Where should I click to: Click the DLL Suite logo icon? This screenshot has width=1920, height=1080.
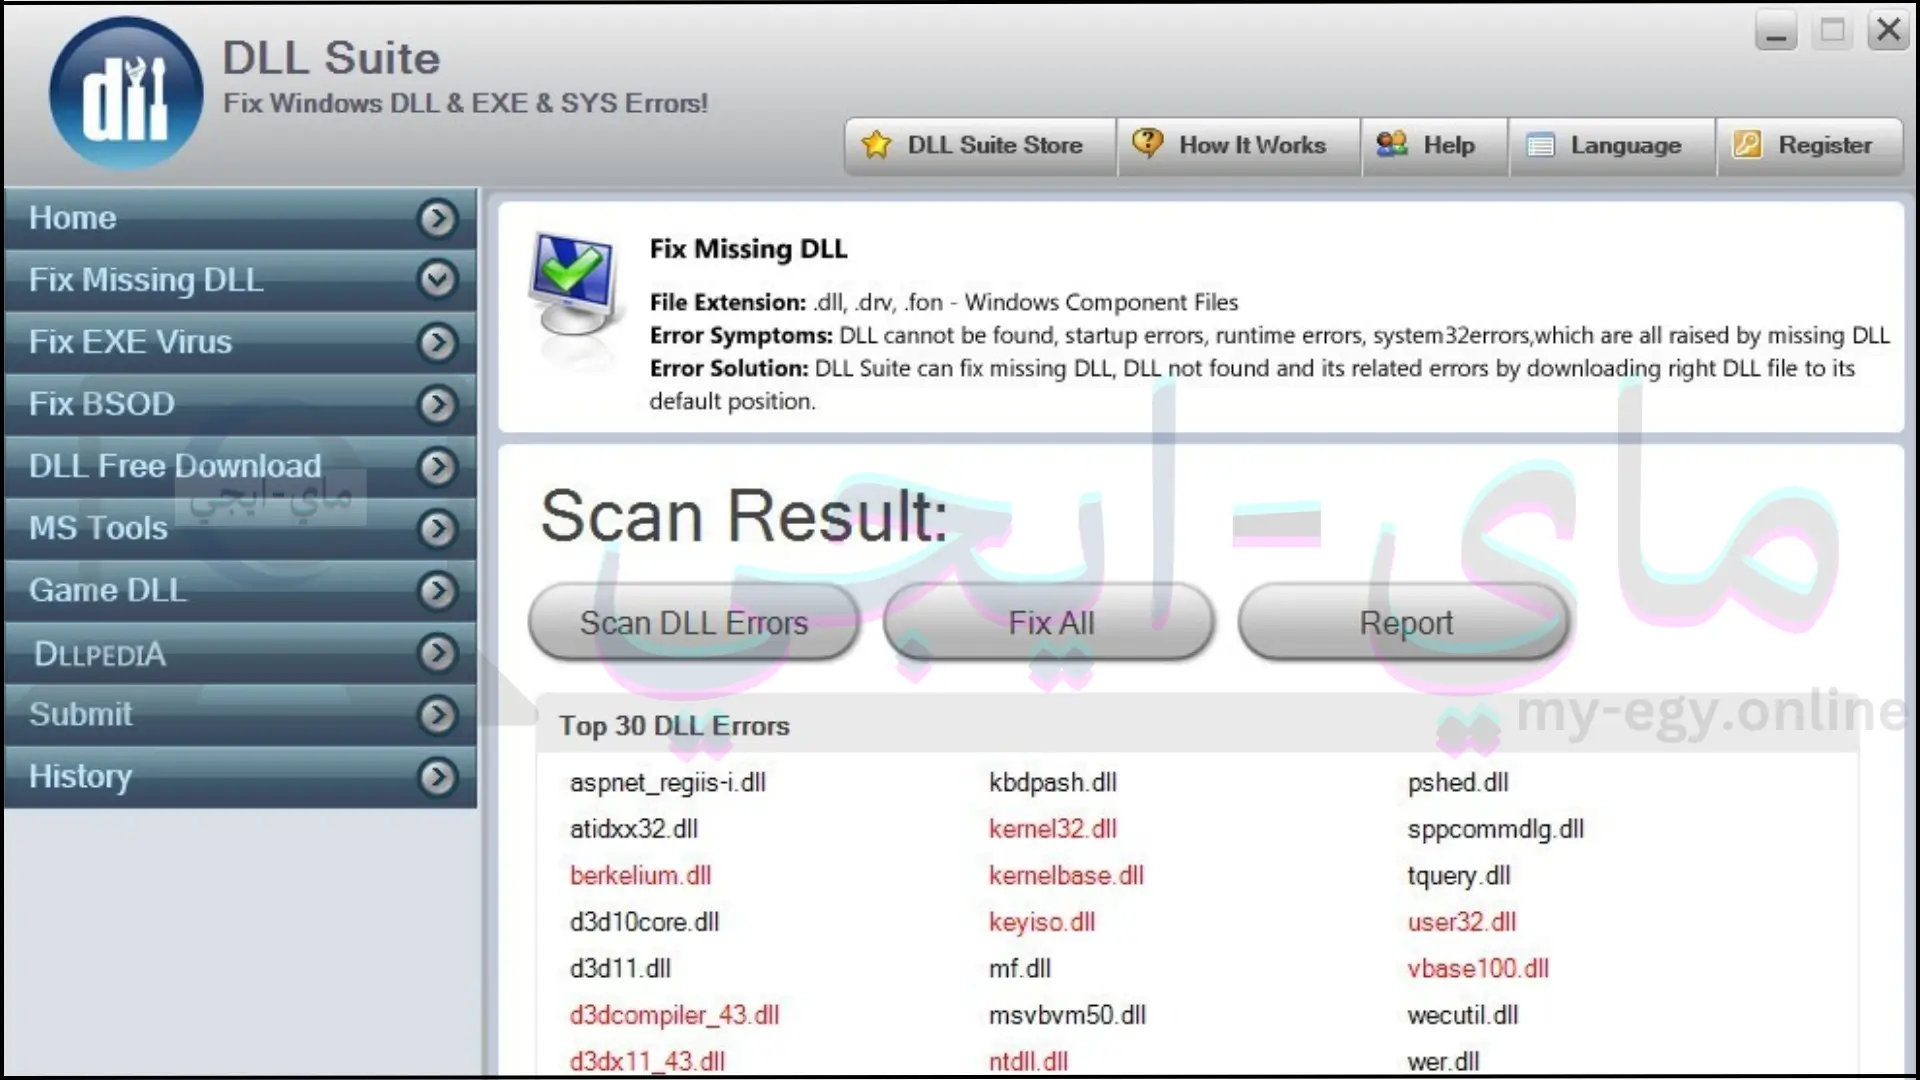pyautogui.click(x=126, y=93)
